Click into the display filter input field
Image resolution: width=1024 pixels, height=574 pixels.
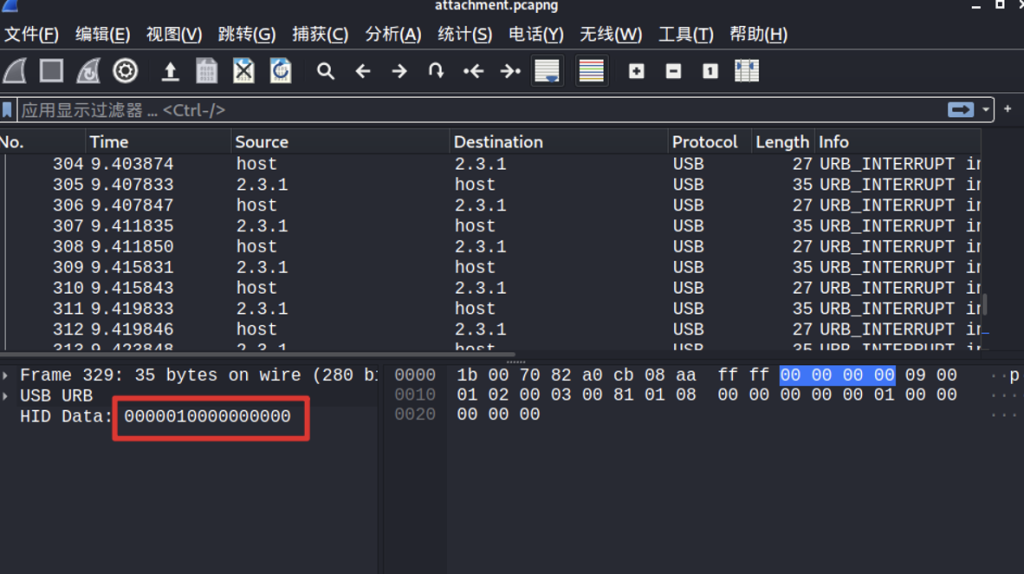[480, 110]
